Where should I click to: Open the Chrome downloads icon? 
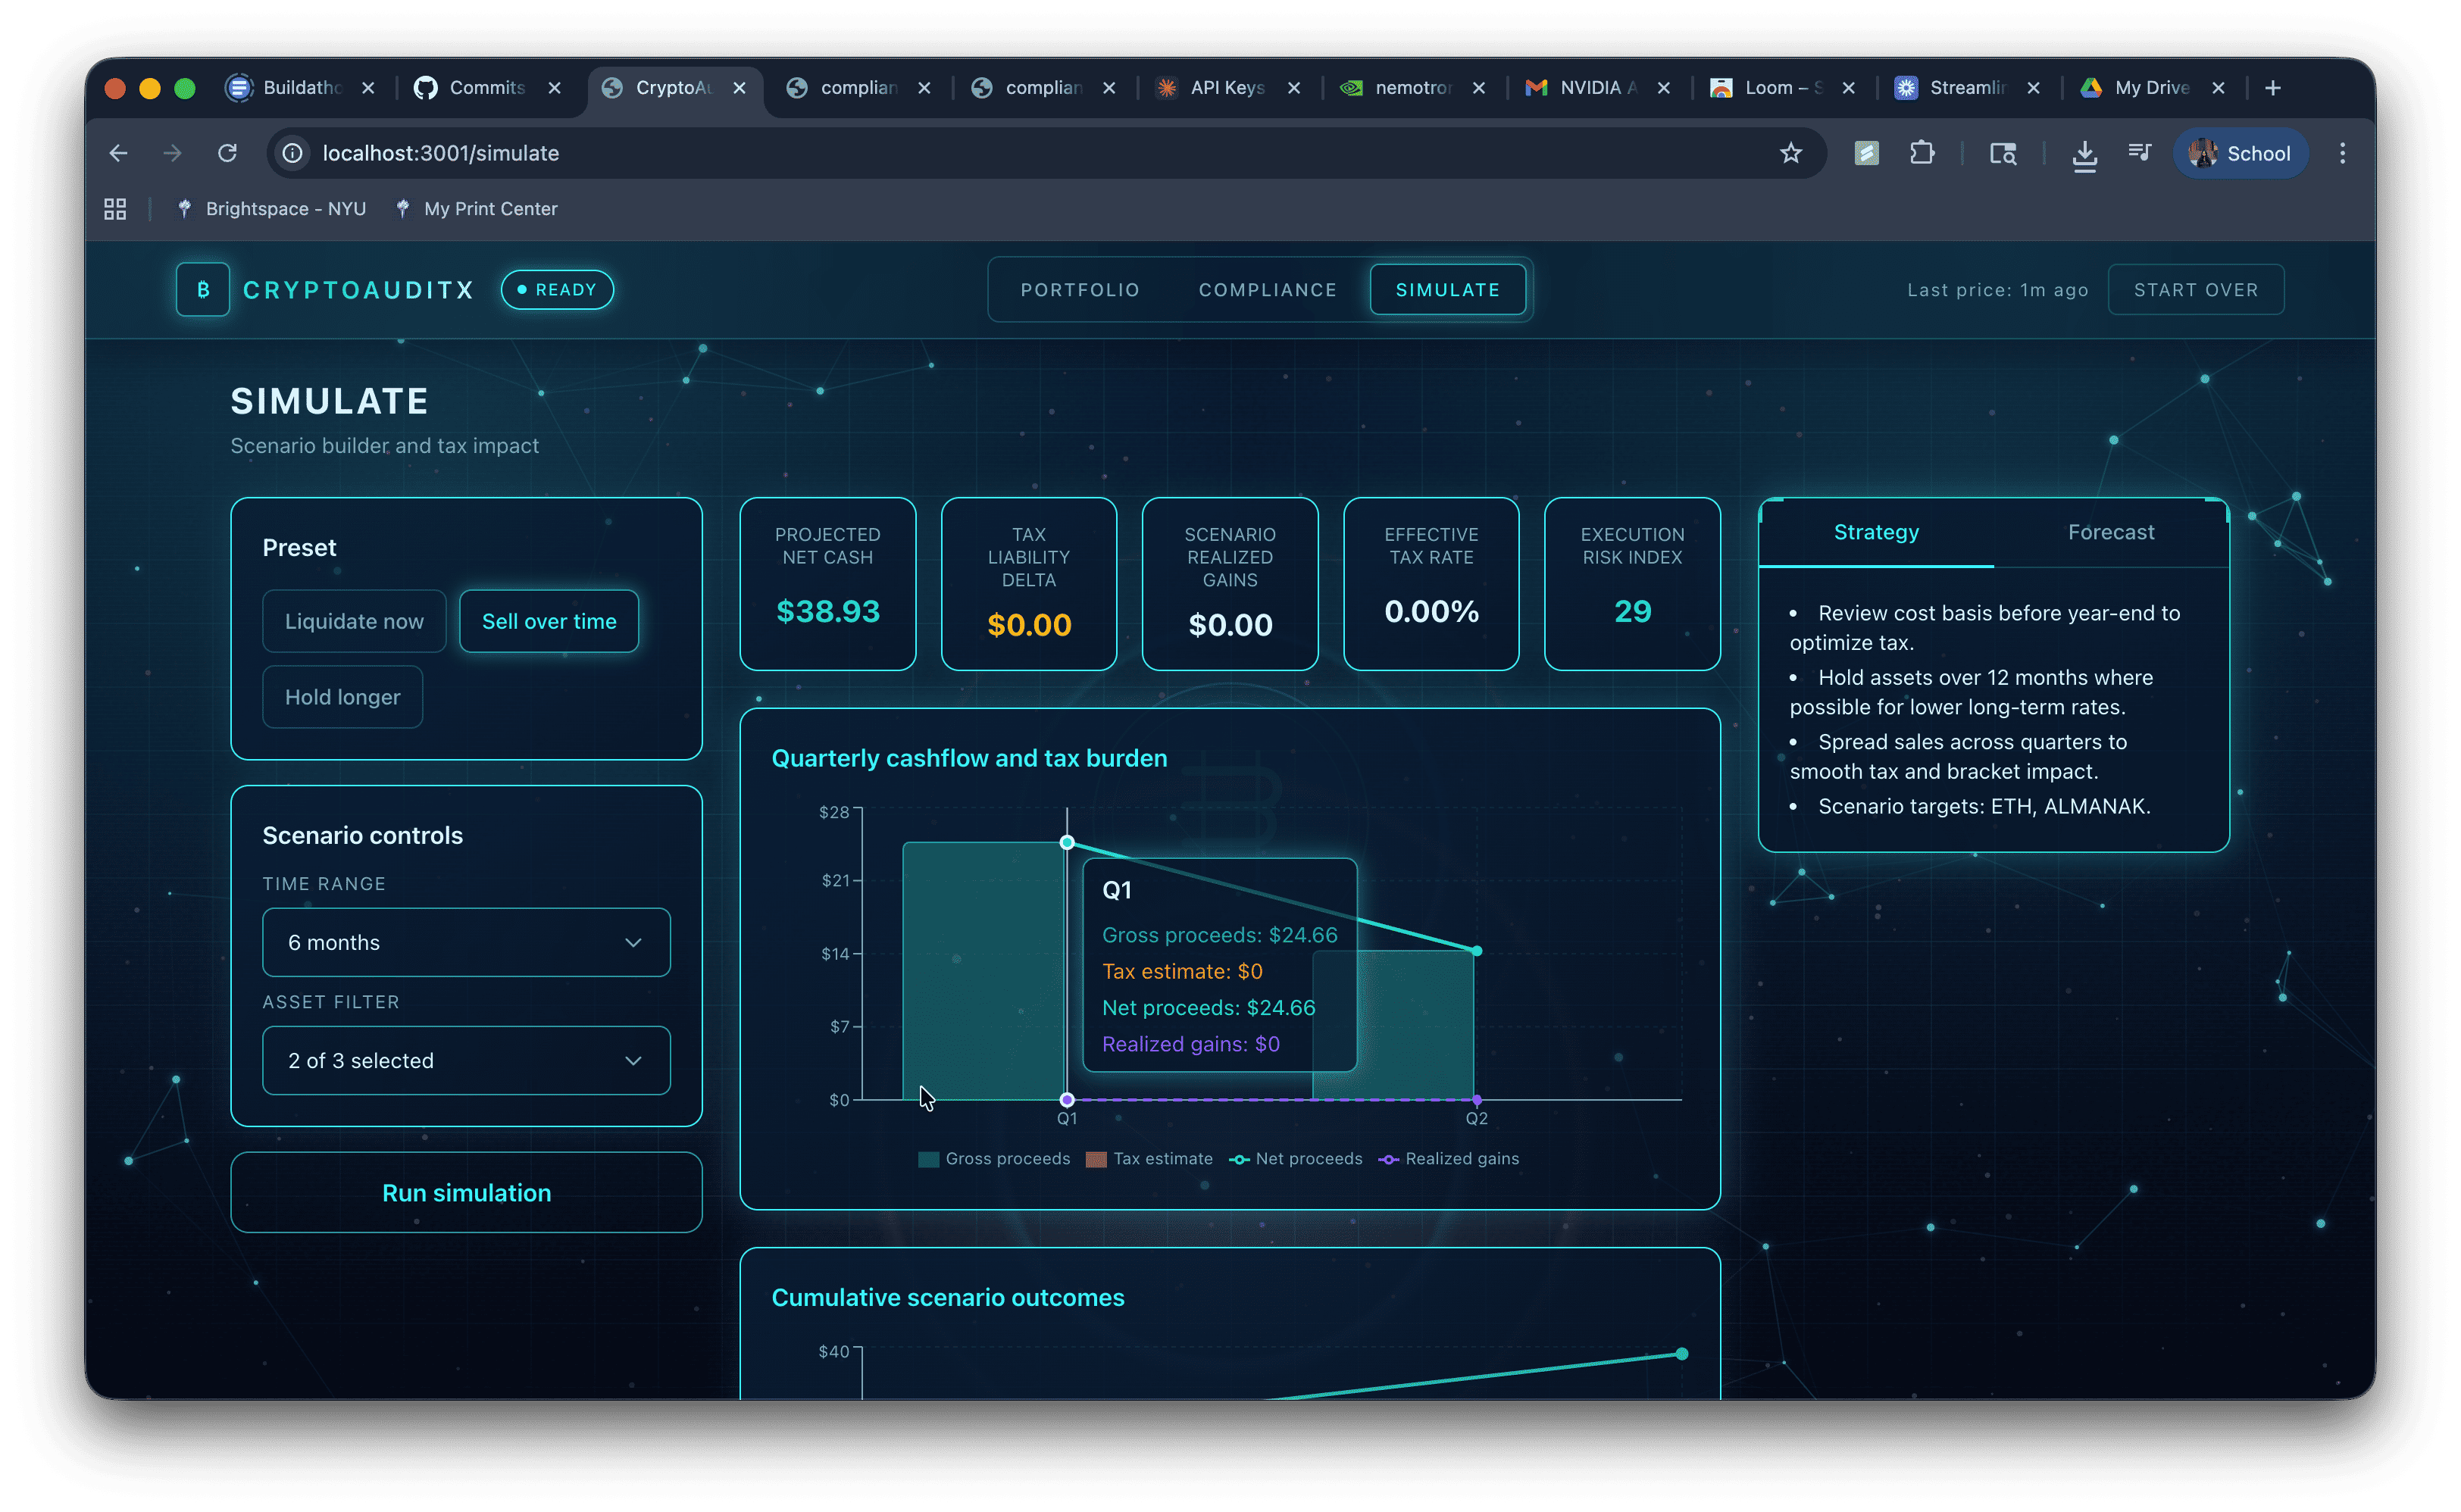[2084, 154]
